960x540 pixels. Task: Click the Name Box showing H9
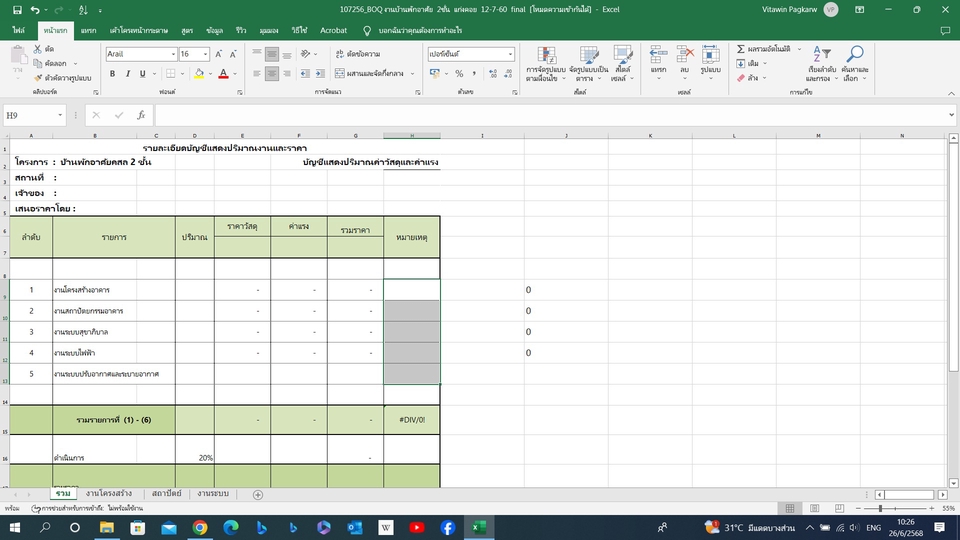click(38, 115)
